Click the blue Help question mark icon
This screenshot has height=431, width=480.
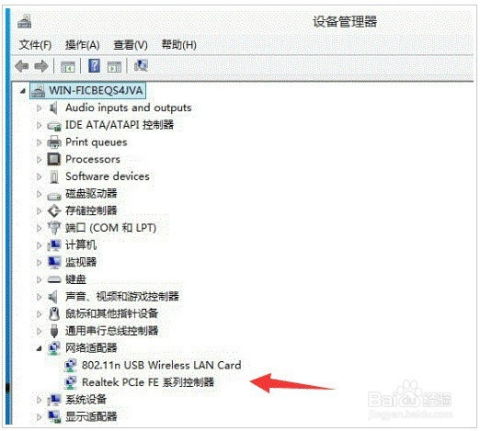[94, 66]
